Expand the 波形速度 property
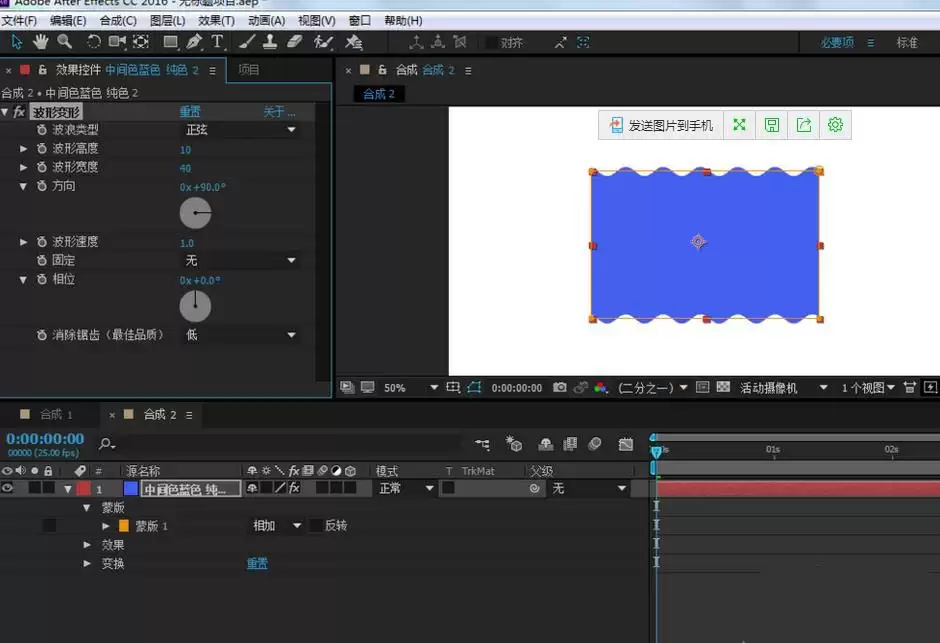This screenshot has height=643, width=940. (x=23, y=242)
